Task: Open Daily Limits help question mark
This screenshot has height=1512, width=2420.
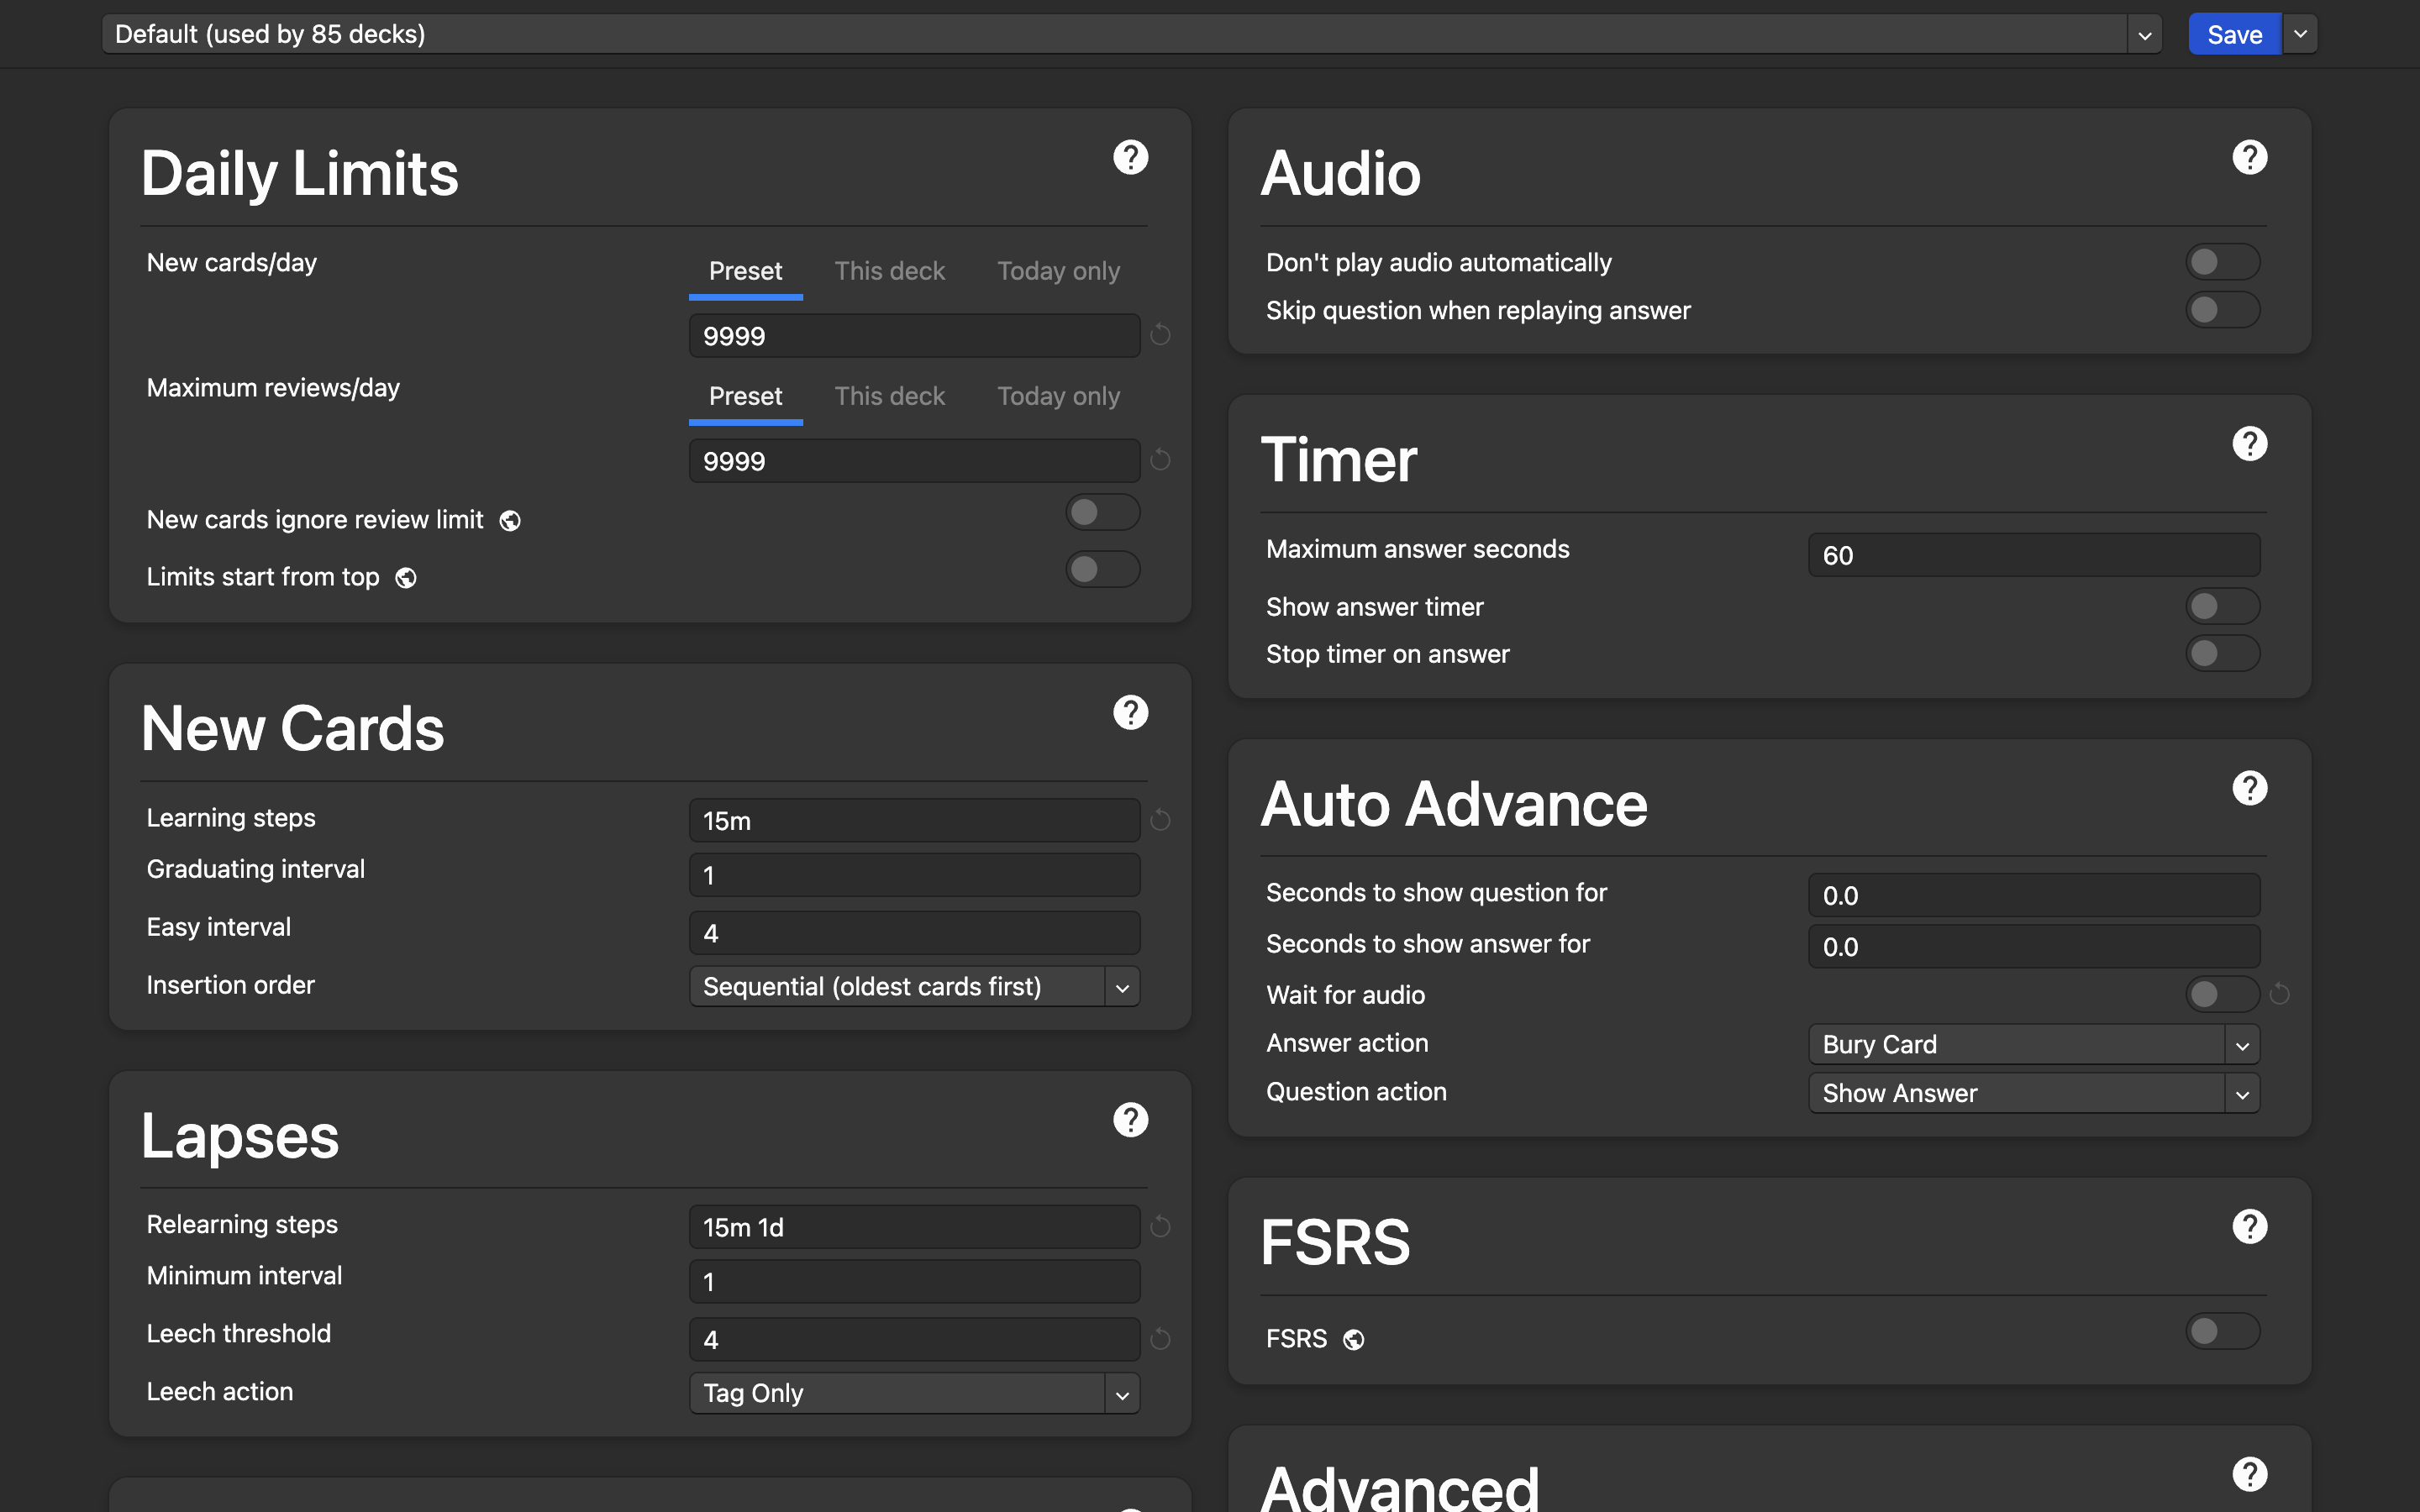Action: point(1130,157)
